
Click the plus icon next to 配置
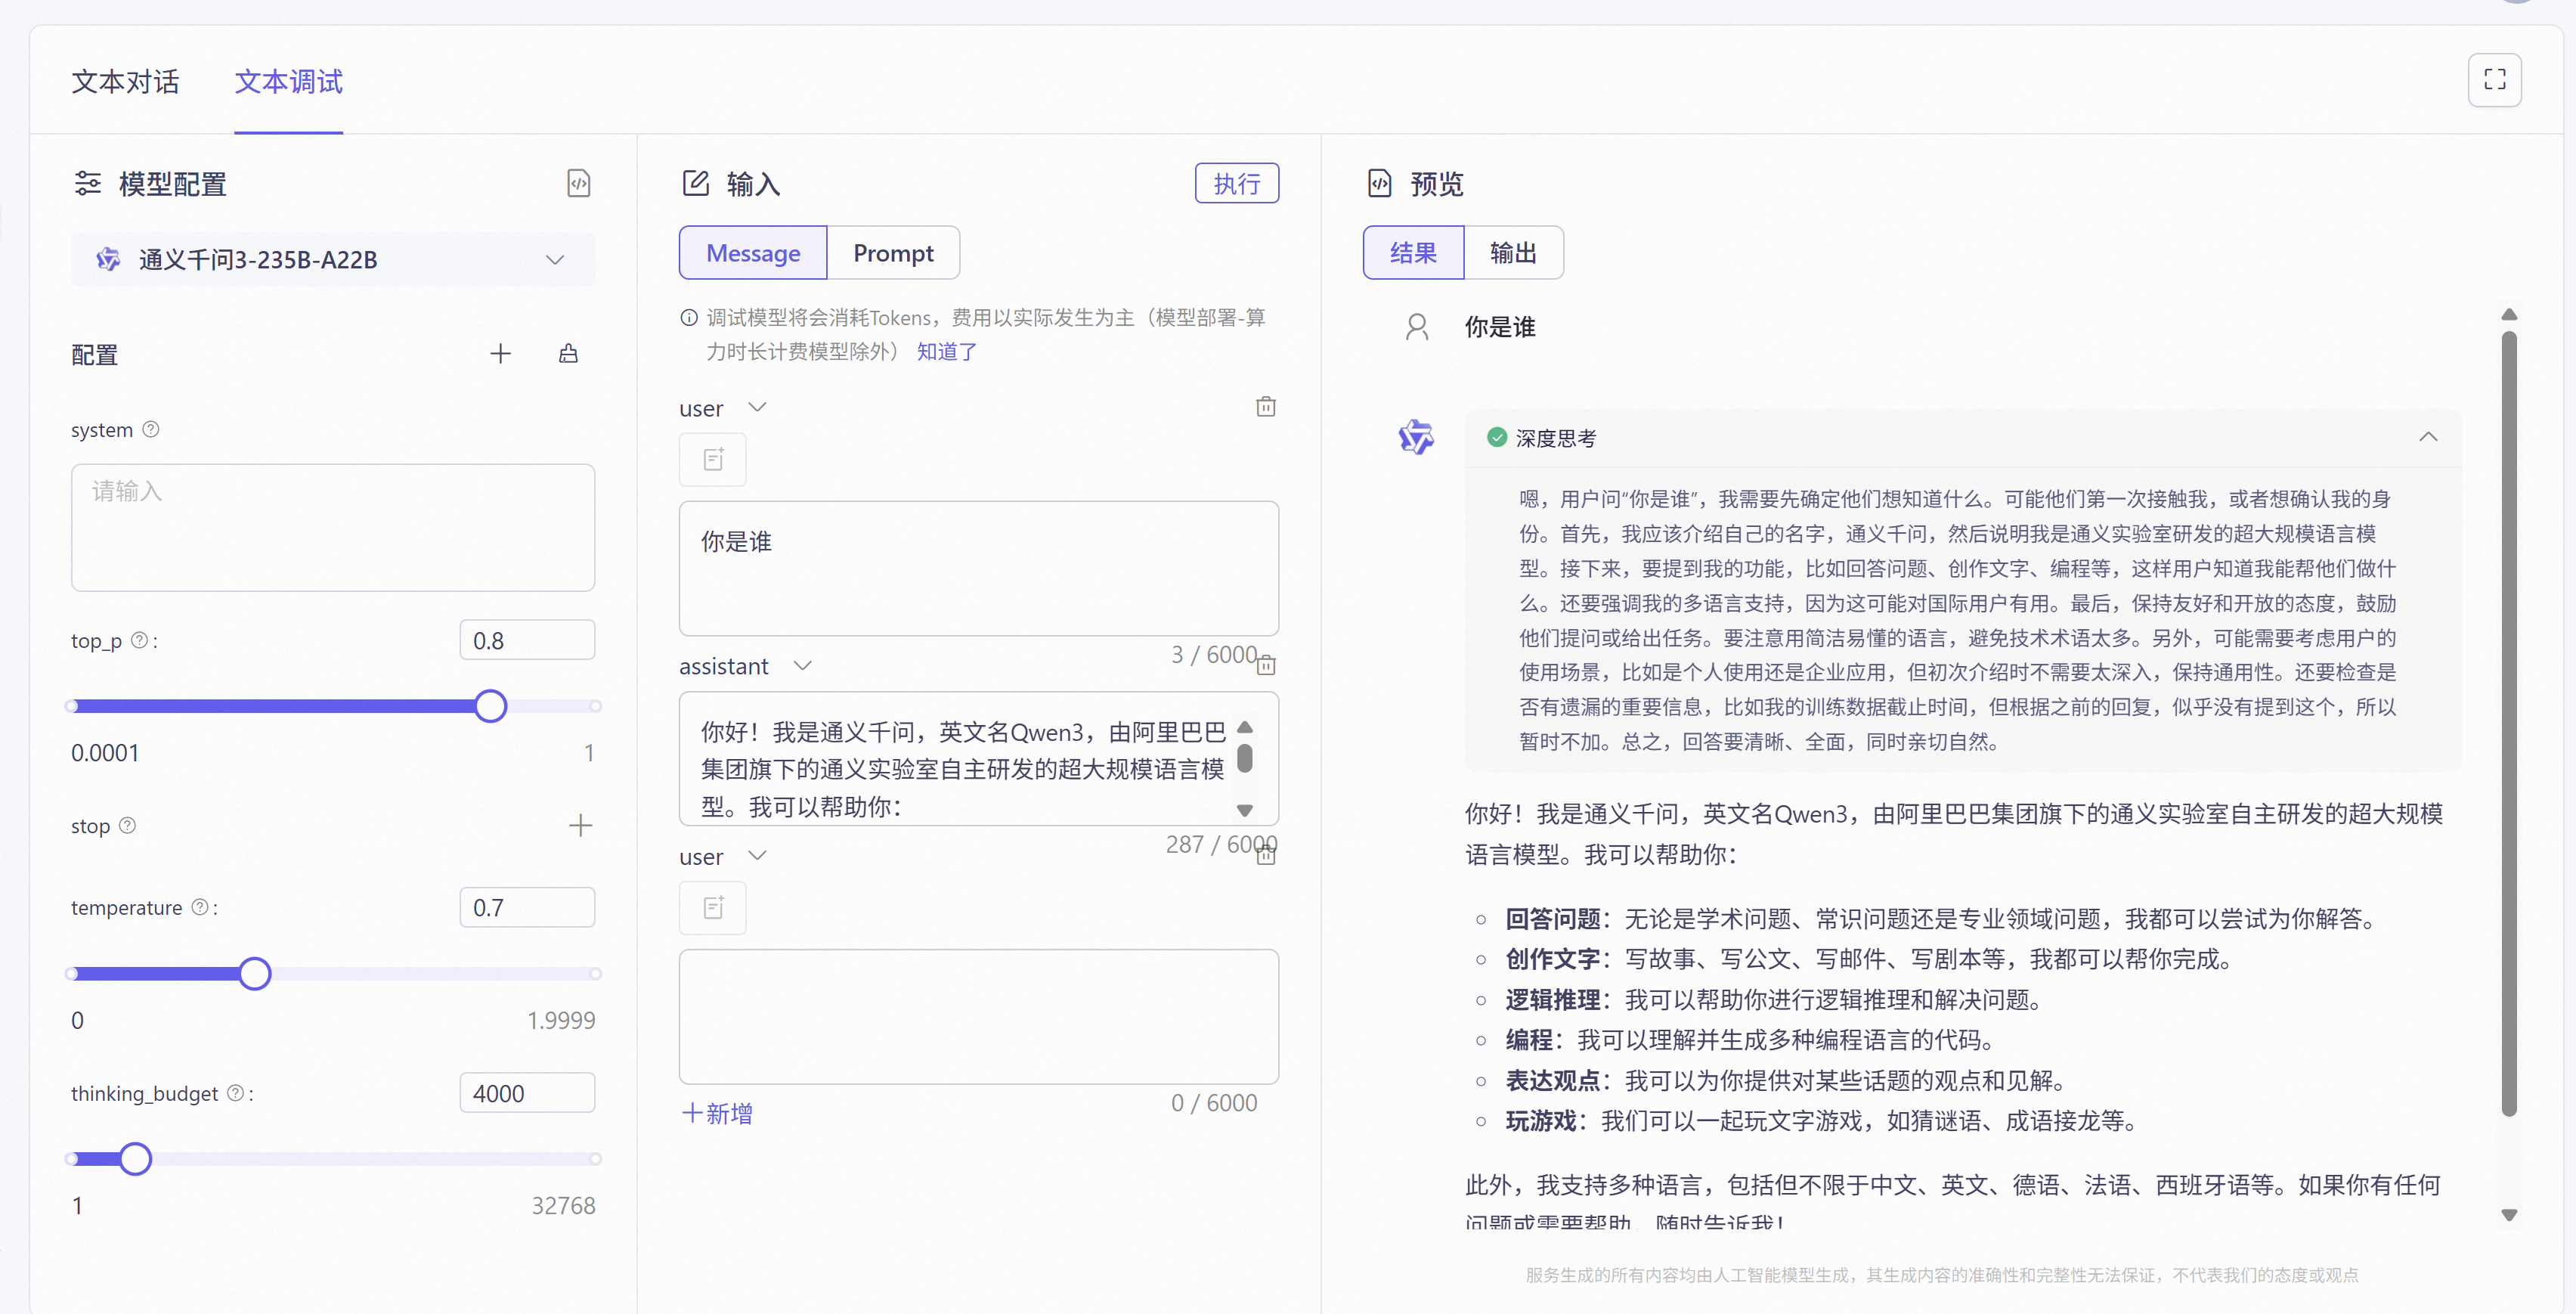500,354
